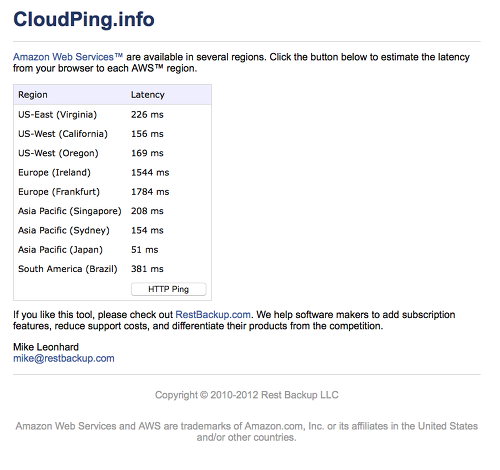The image size is (500, 470).
Task: Select the Asia Pacific (Sydney) row
Action: pos(112,230)
